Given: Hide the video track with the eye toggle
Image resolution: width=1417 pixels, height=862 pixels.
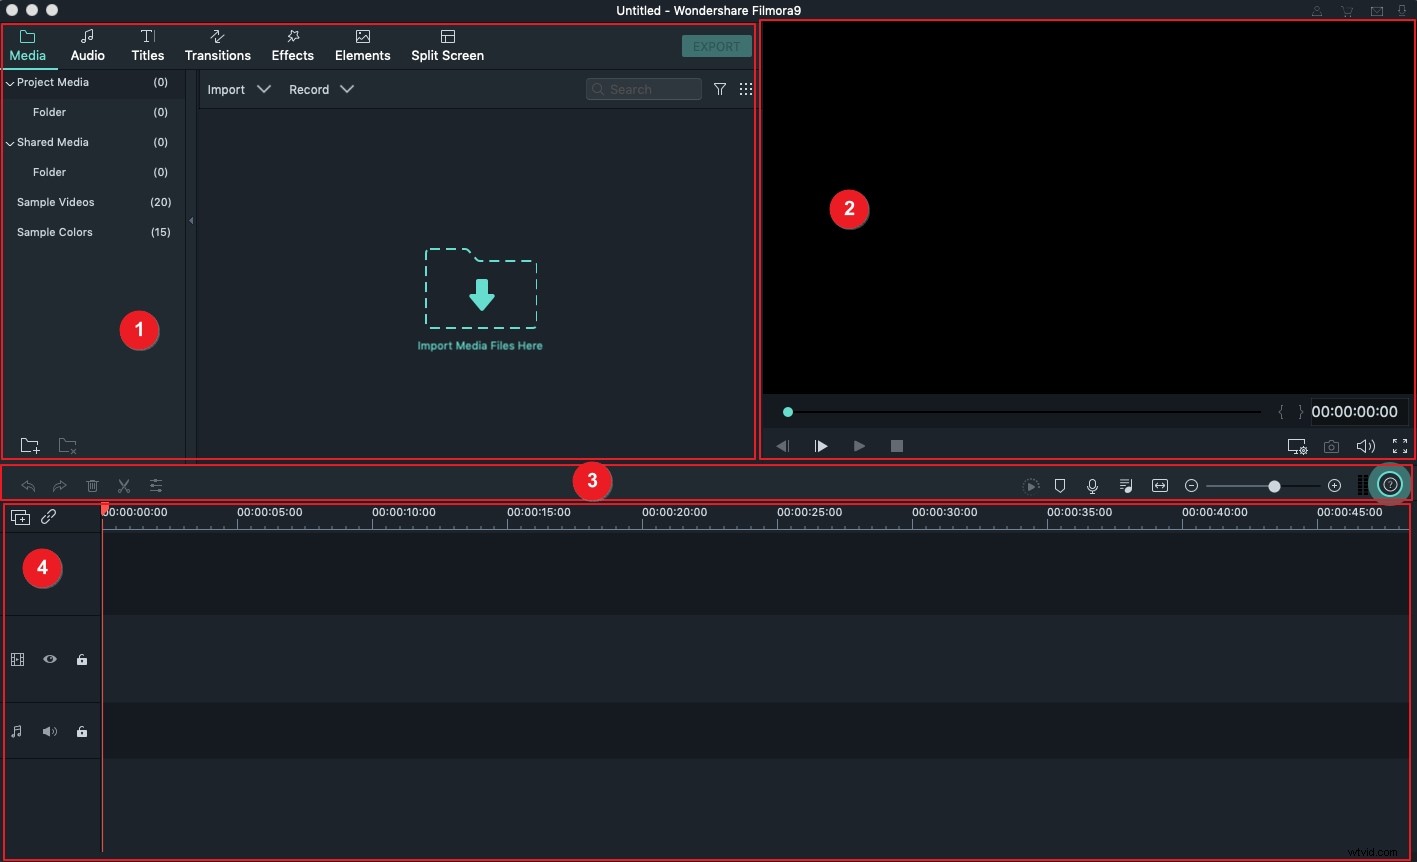Looking at the screenshot, I should click(x=49, y=659).
